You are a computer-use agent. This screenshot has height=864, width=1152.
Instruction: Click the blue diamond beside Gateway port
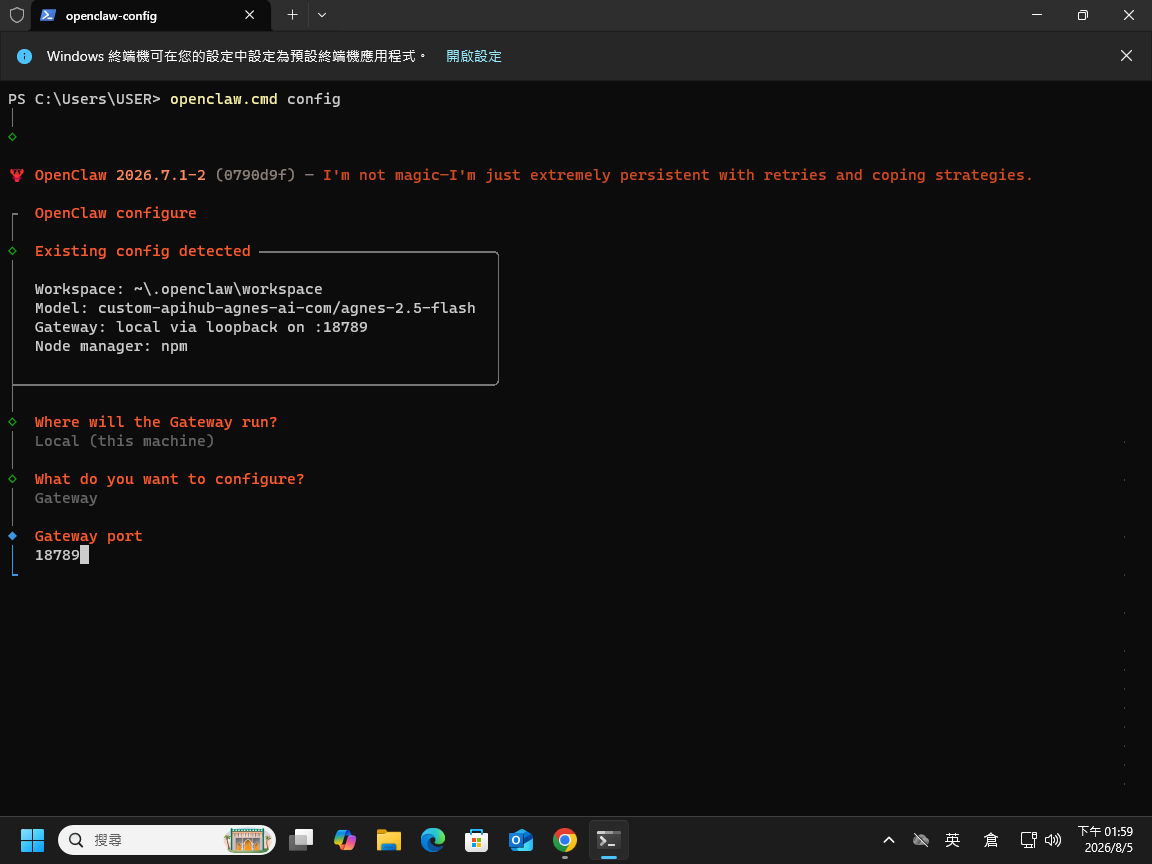click(12, 536)
